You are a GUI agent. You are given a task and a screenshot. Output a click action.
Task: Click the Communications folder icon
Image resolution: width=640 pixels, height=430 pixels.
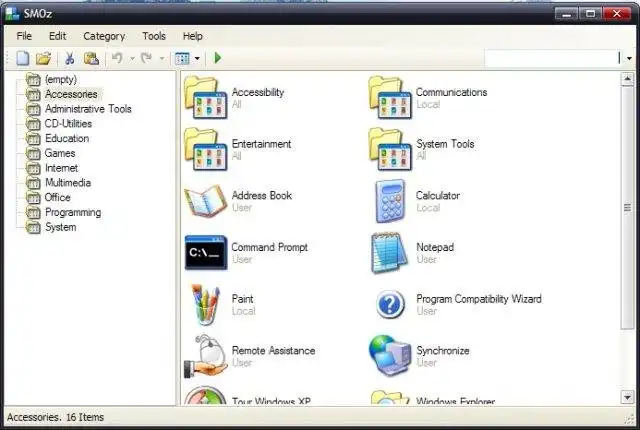point(390,98)
